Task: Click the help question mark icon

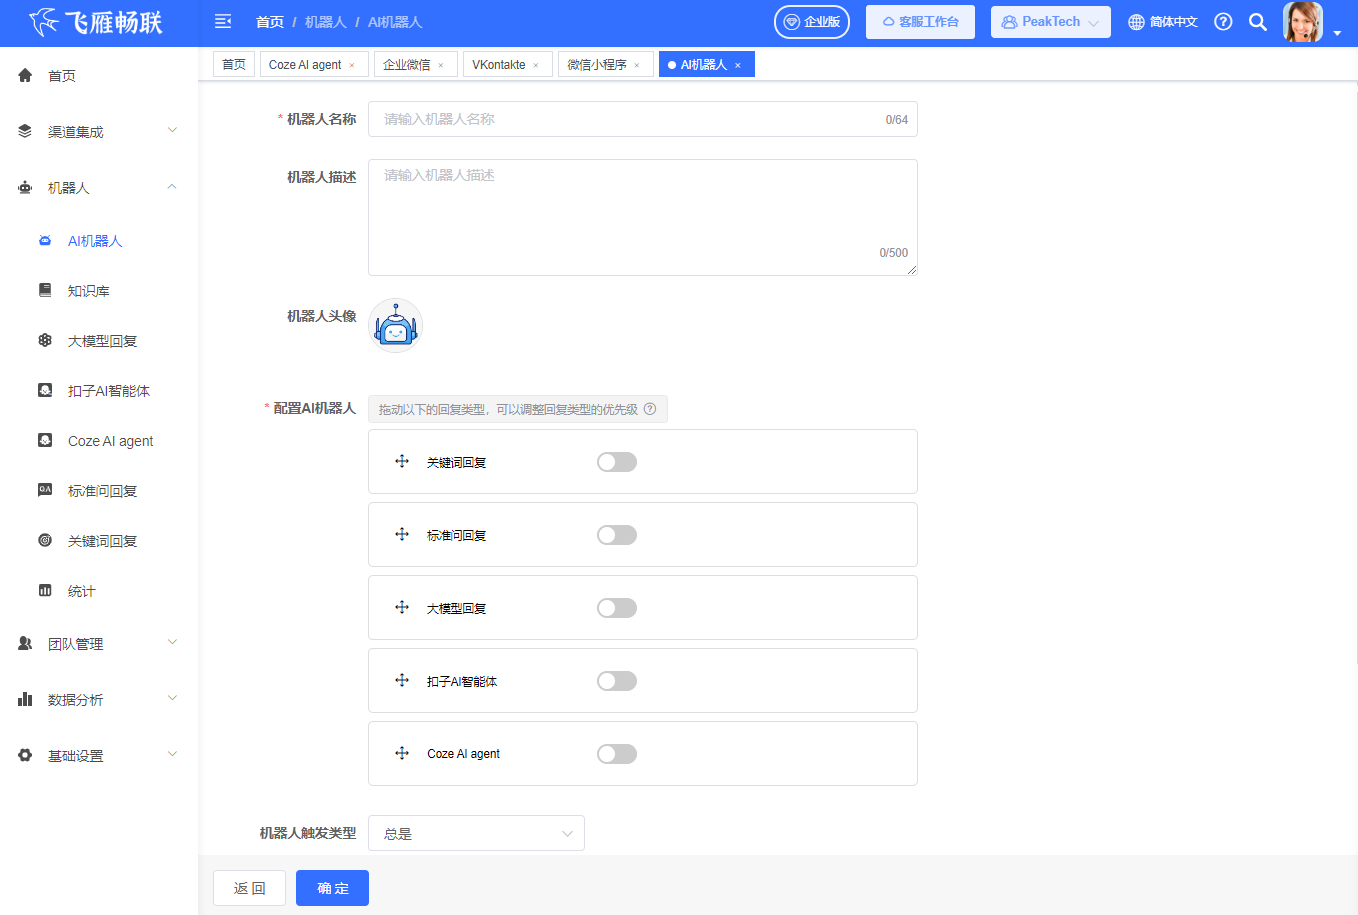Action: point(1223,22)
